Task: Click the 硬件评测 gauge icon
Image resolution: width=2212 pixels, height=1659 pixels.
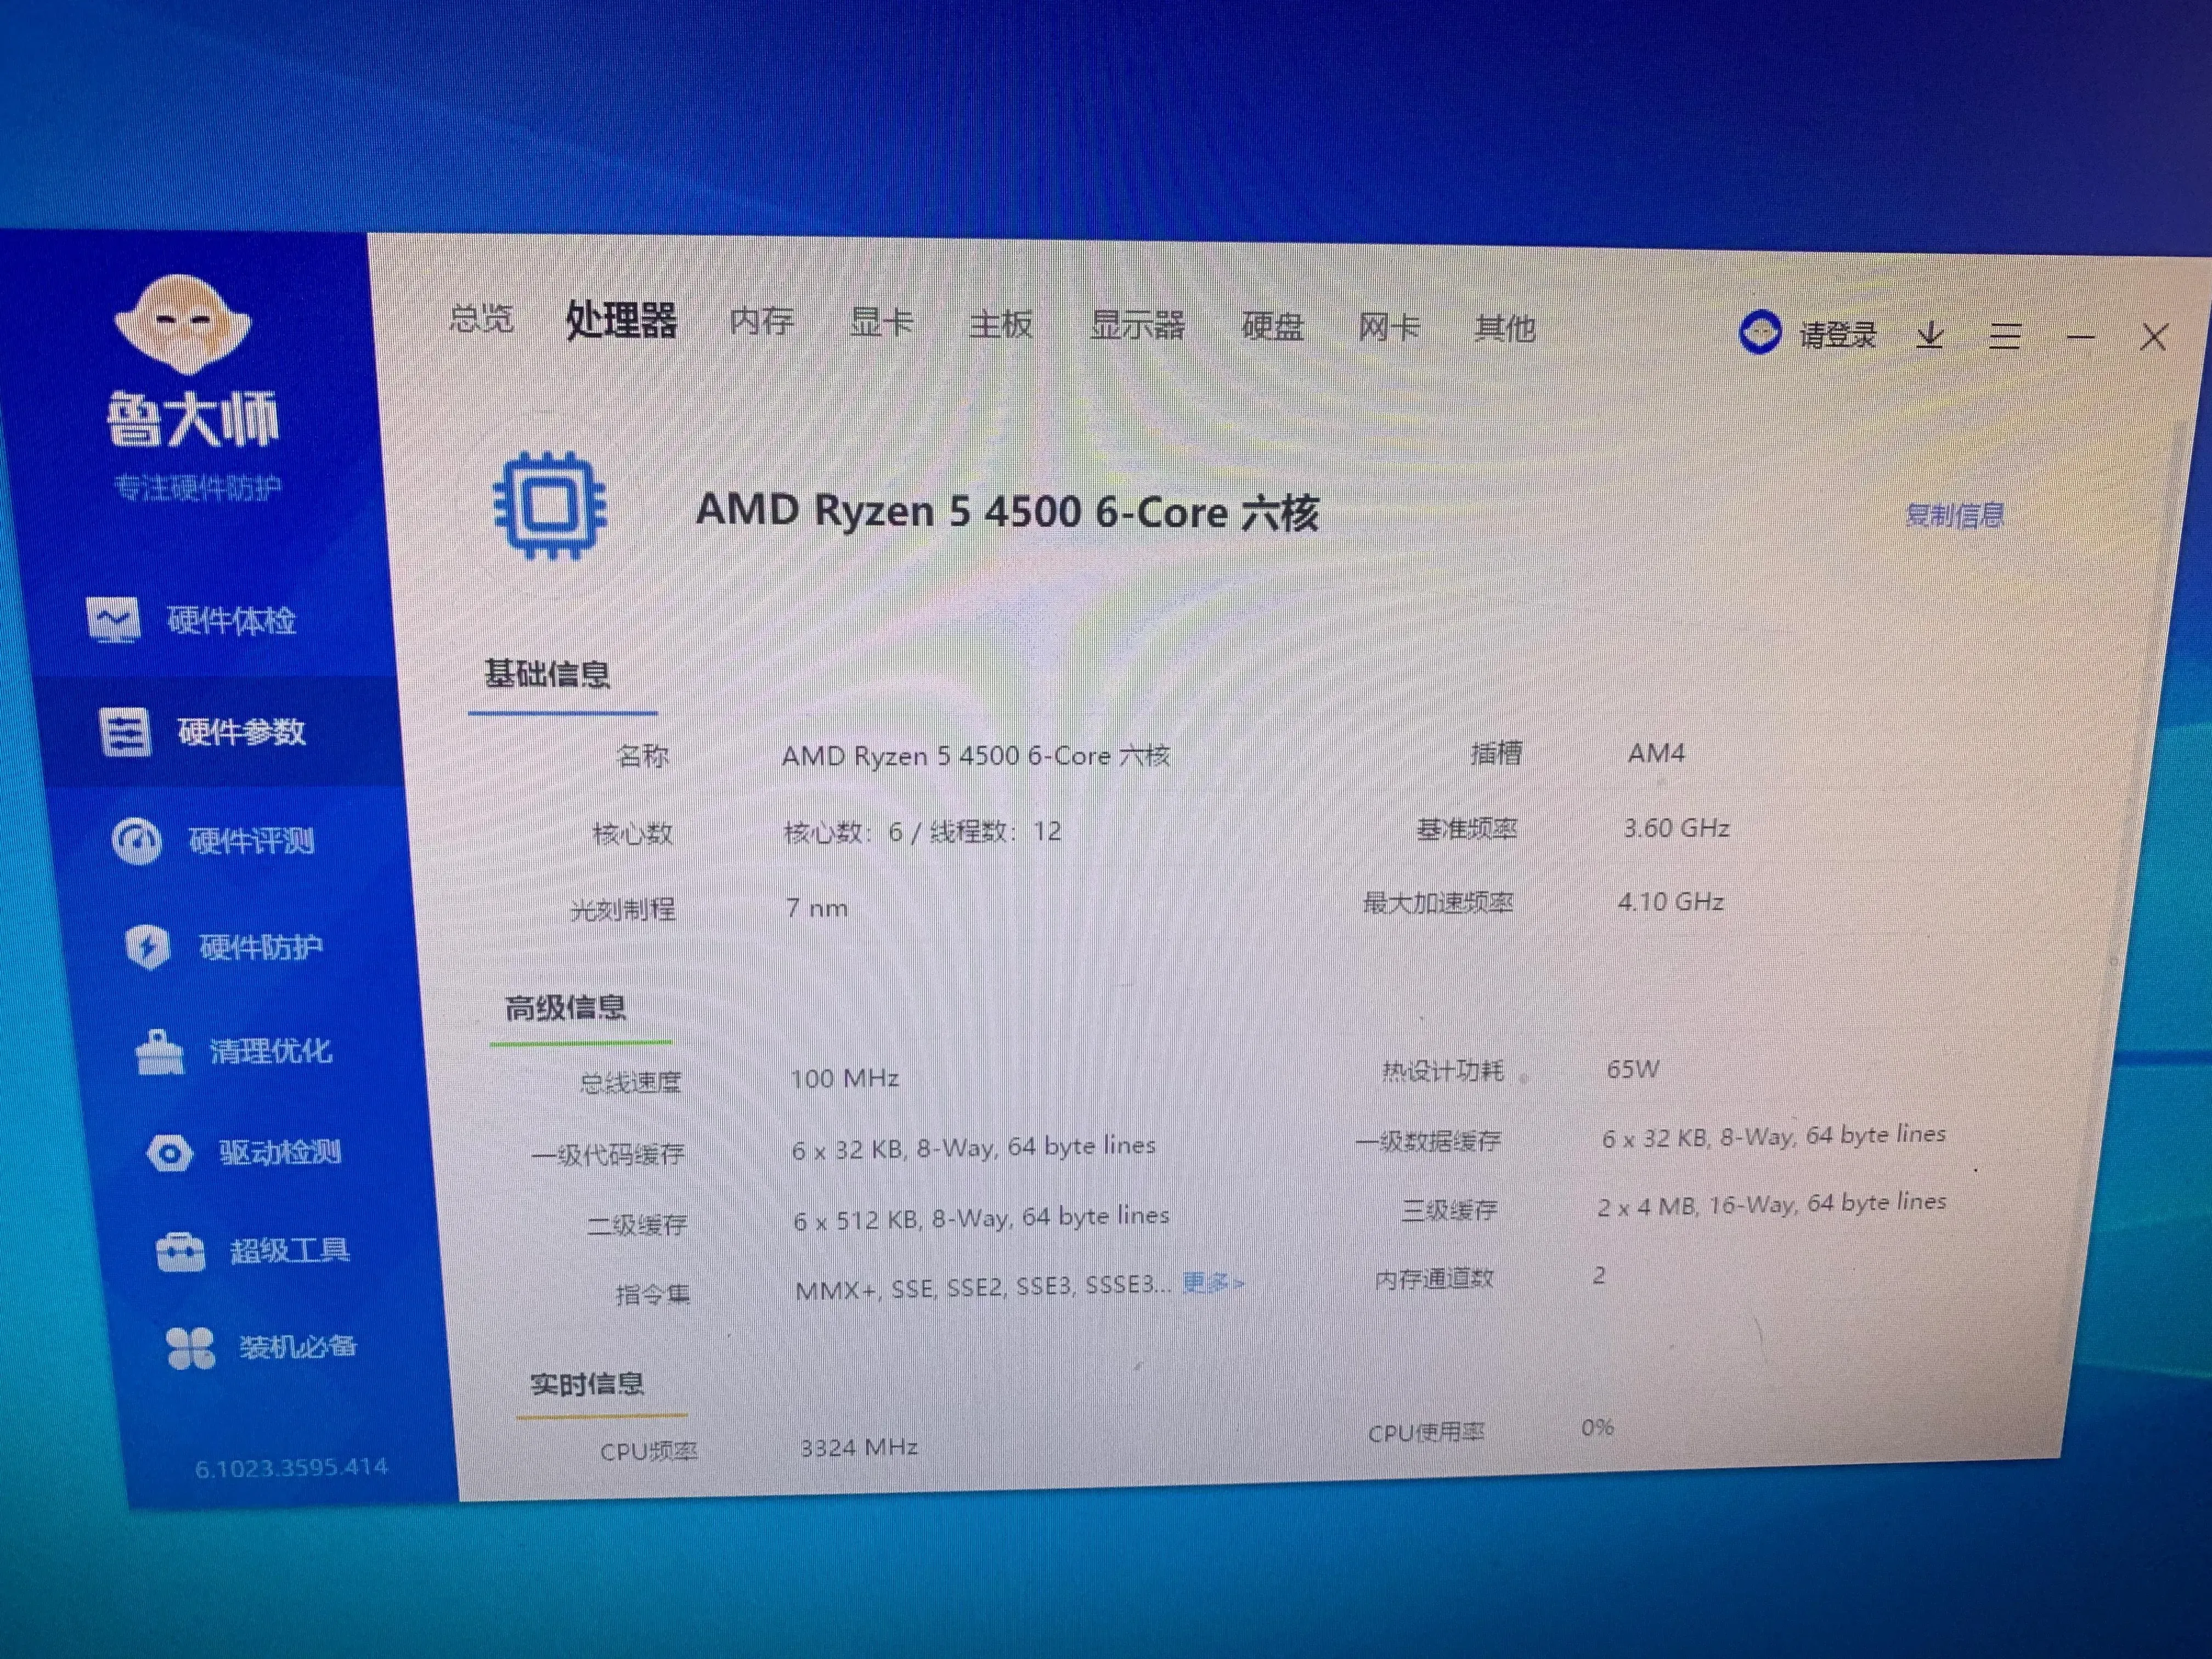Action: click(x=137, y=841)
